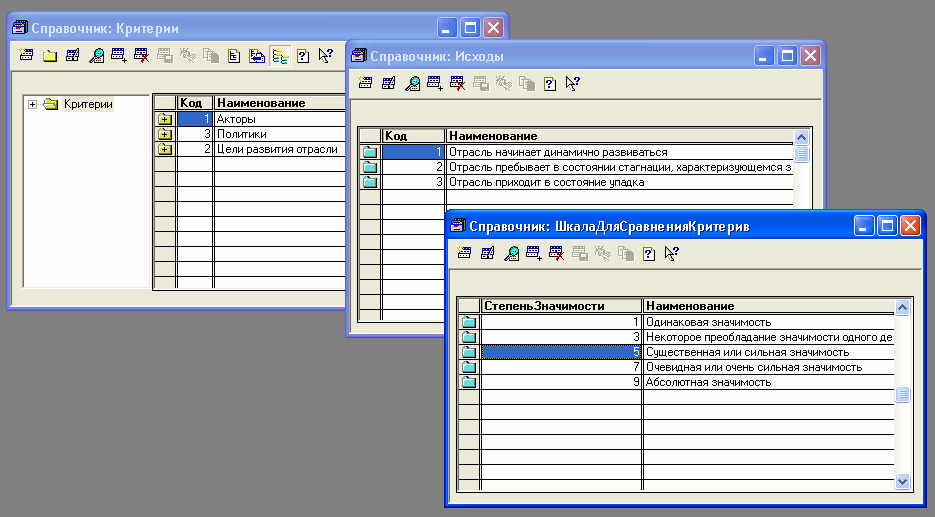This screenshot has height=517, width=935.
Task: Mark row for deletion in Исходы toolbar
Action: 457,83
